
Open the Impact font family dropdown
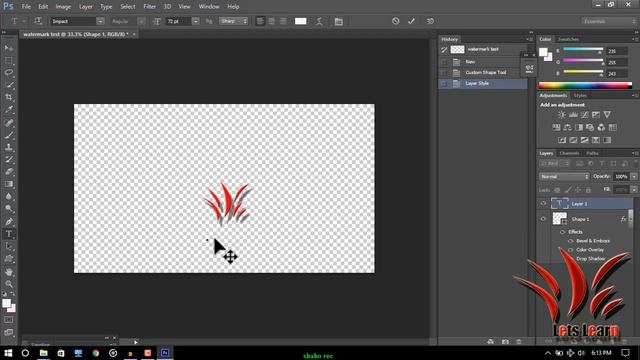pyautogui.click(x=100, y=21)
